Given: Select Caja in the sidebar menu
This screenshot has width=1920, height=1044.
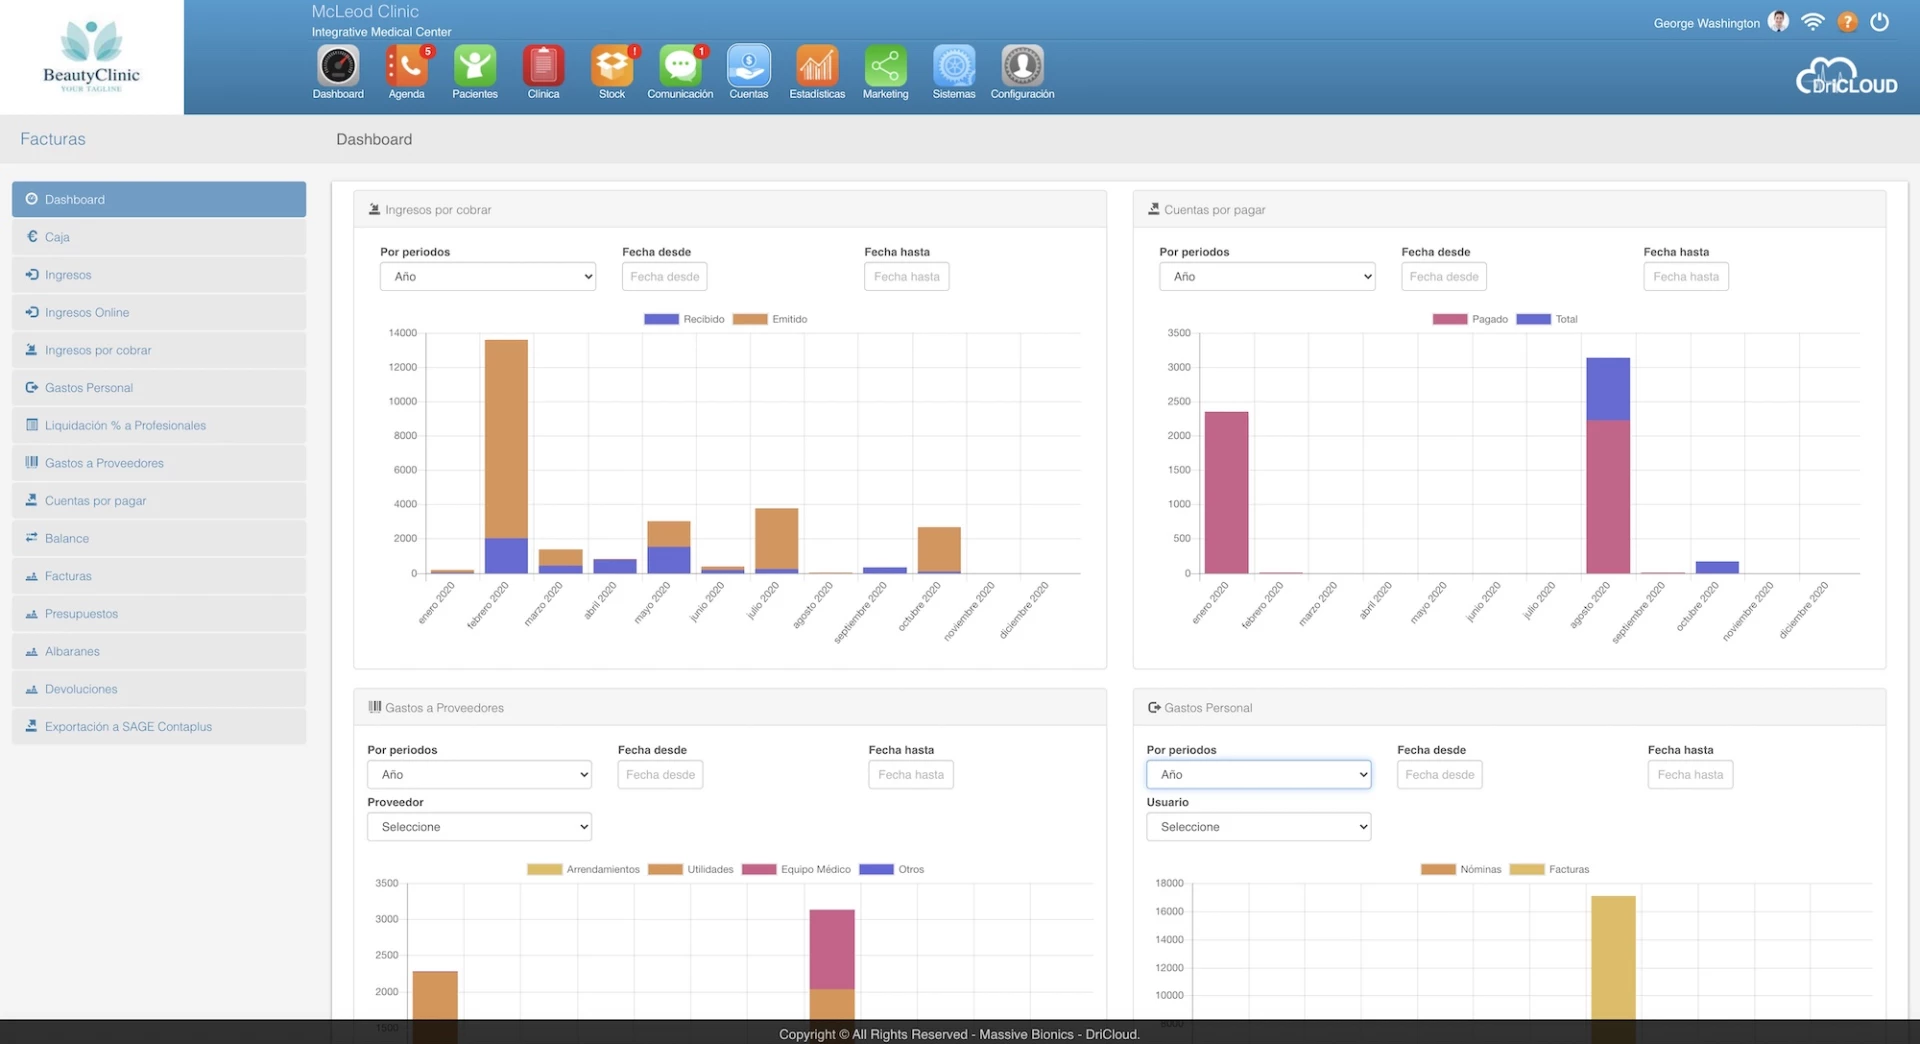Looking at the screenshot, I should (x=58, y=237).
